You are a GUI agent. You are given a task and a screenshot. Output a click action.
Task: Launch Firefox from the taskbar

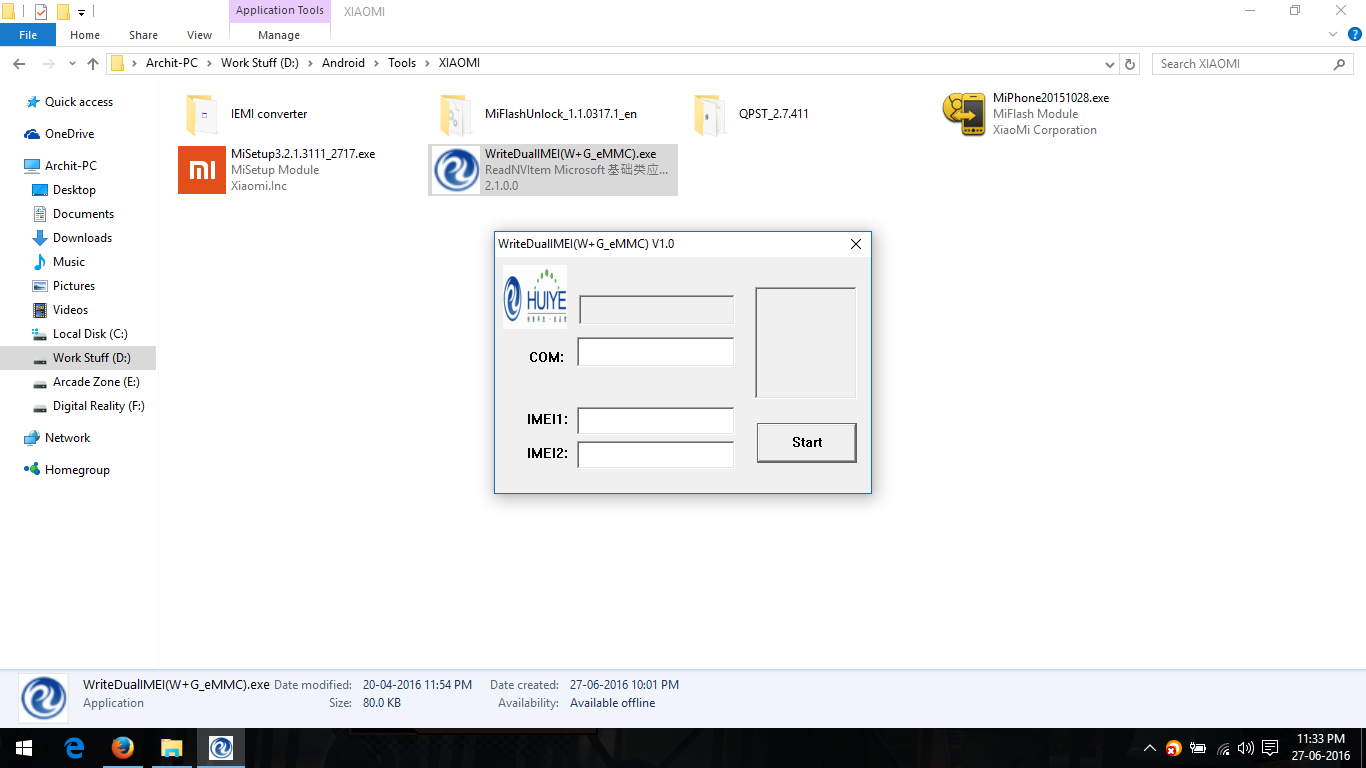[x=123, y=748]
